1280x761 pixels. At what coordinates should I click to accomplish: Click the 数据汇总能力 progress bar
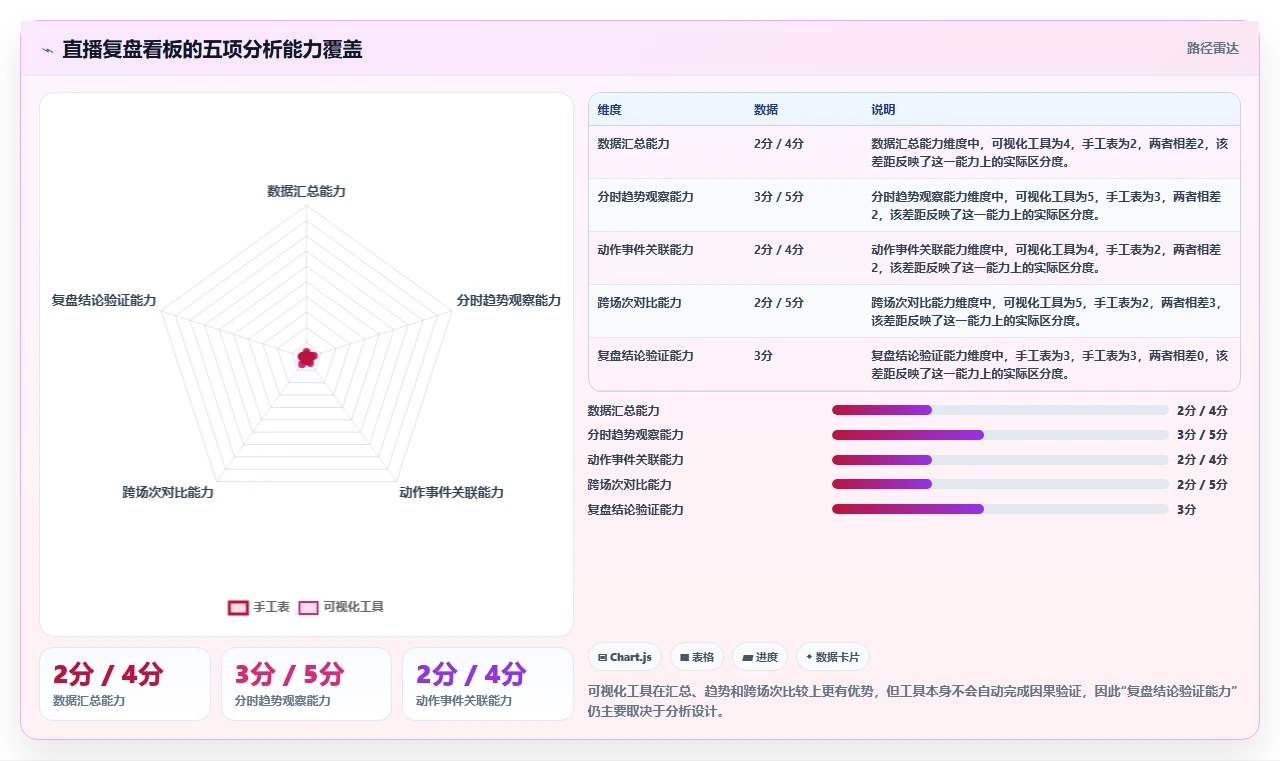1000,410
